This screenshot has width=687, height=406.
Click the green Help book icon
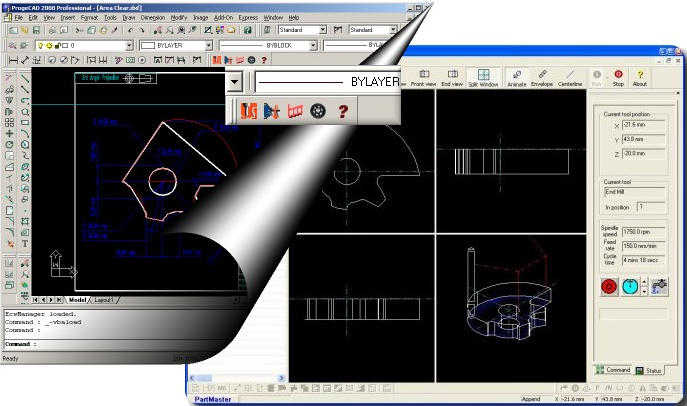point(248,30)
